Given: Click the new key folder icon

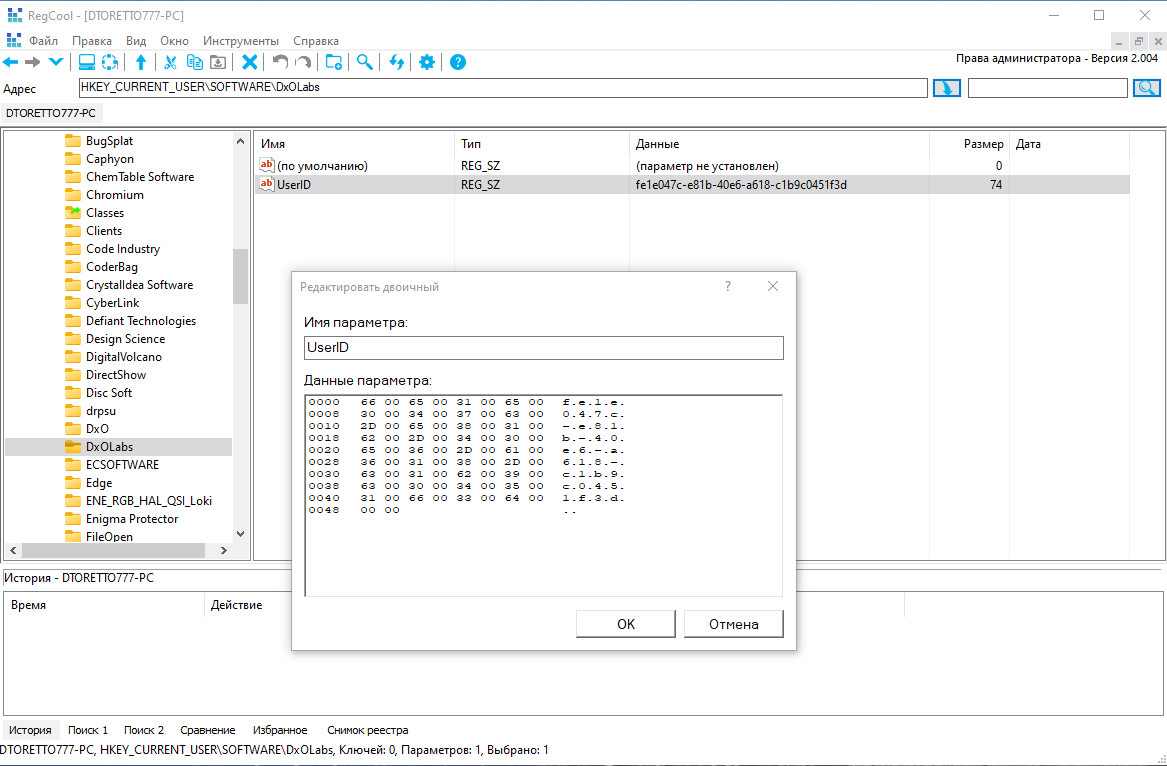Looking at the screenshot, I should click(334, 63).
